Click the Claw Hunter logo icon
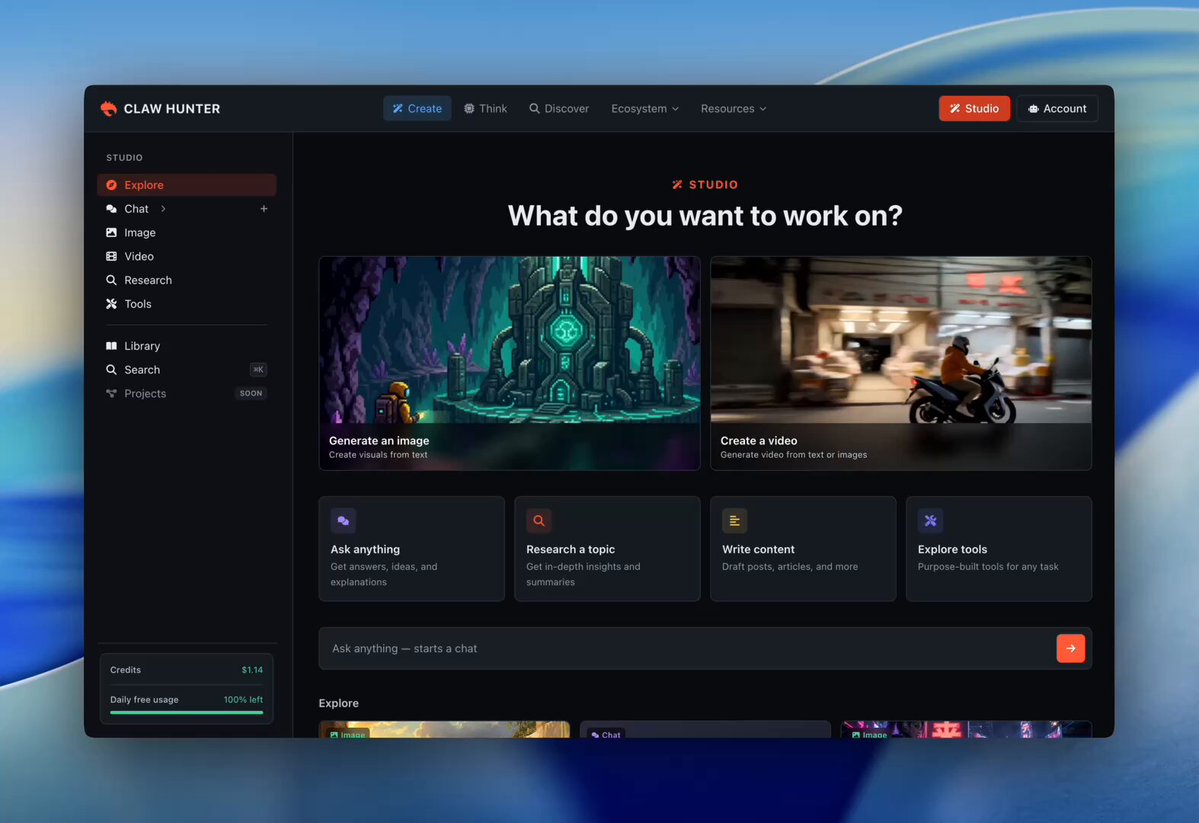The height and width of the screenshot is (823, 1199). (109, 109)
